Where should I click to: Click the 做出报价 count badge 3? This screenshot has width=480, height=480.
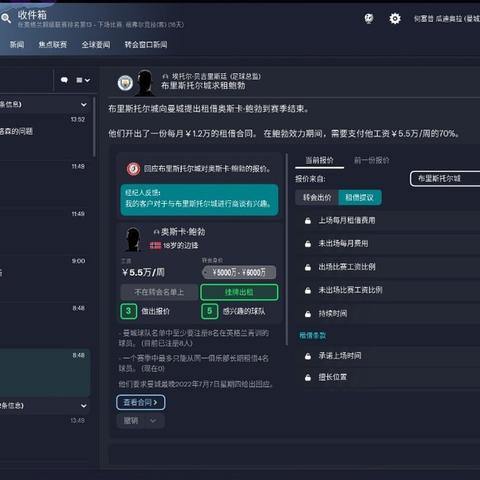pyautogui.click(x=128, y=311)
